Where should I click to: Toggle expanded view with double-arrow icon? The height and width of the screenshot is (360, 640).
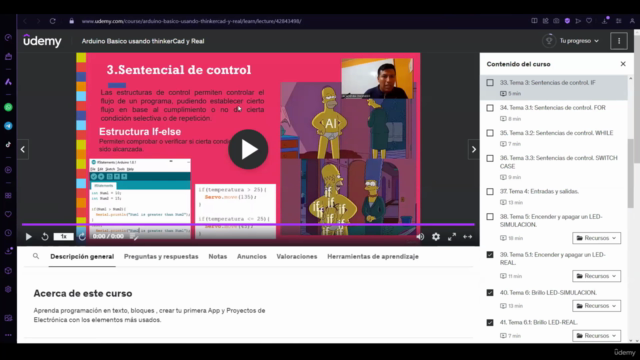point(468,237)
